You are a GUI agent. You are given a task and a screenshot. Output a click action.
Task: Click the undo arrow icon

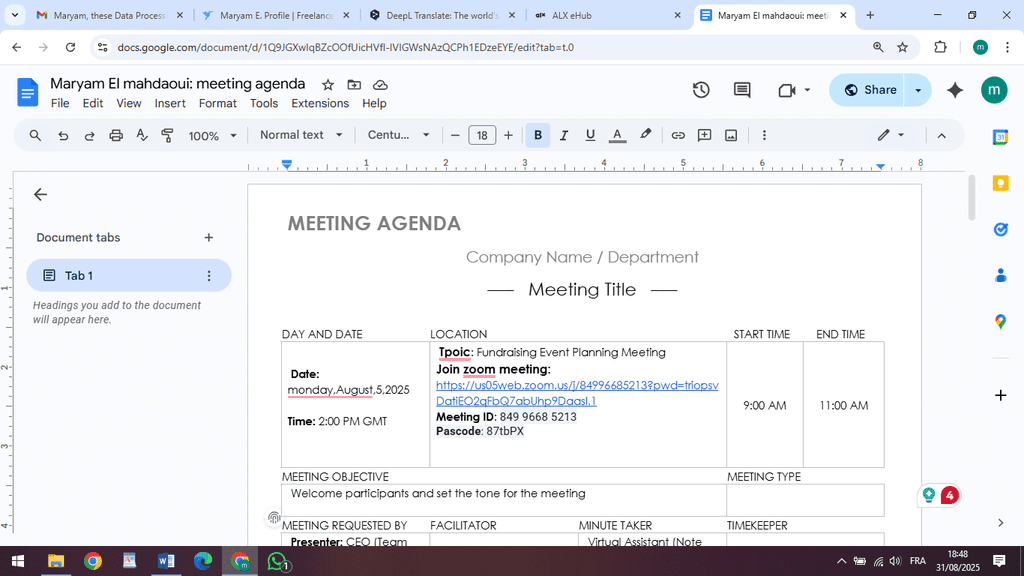pos(63,135)
